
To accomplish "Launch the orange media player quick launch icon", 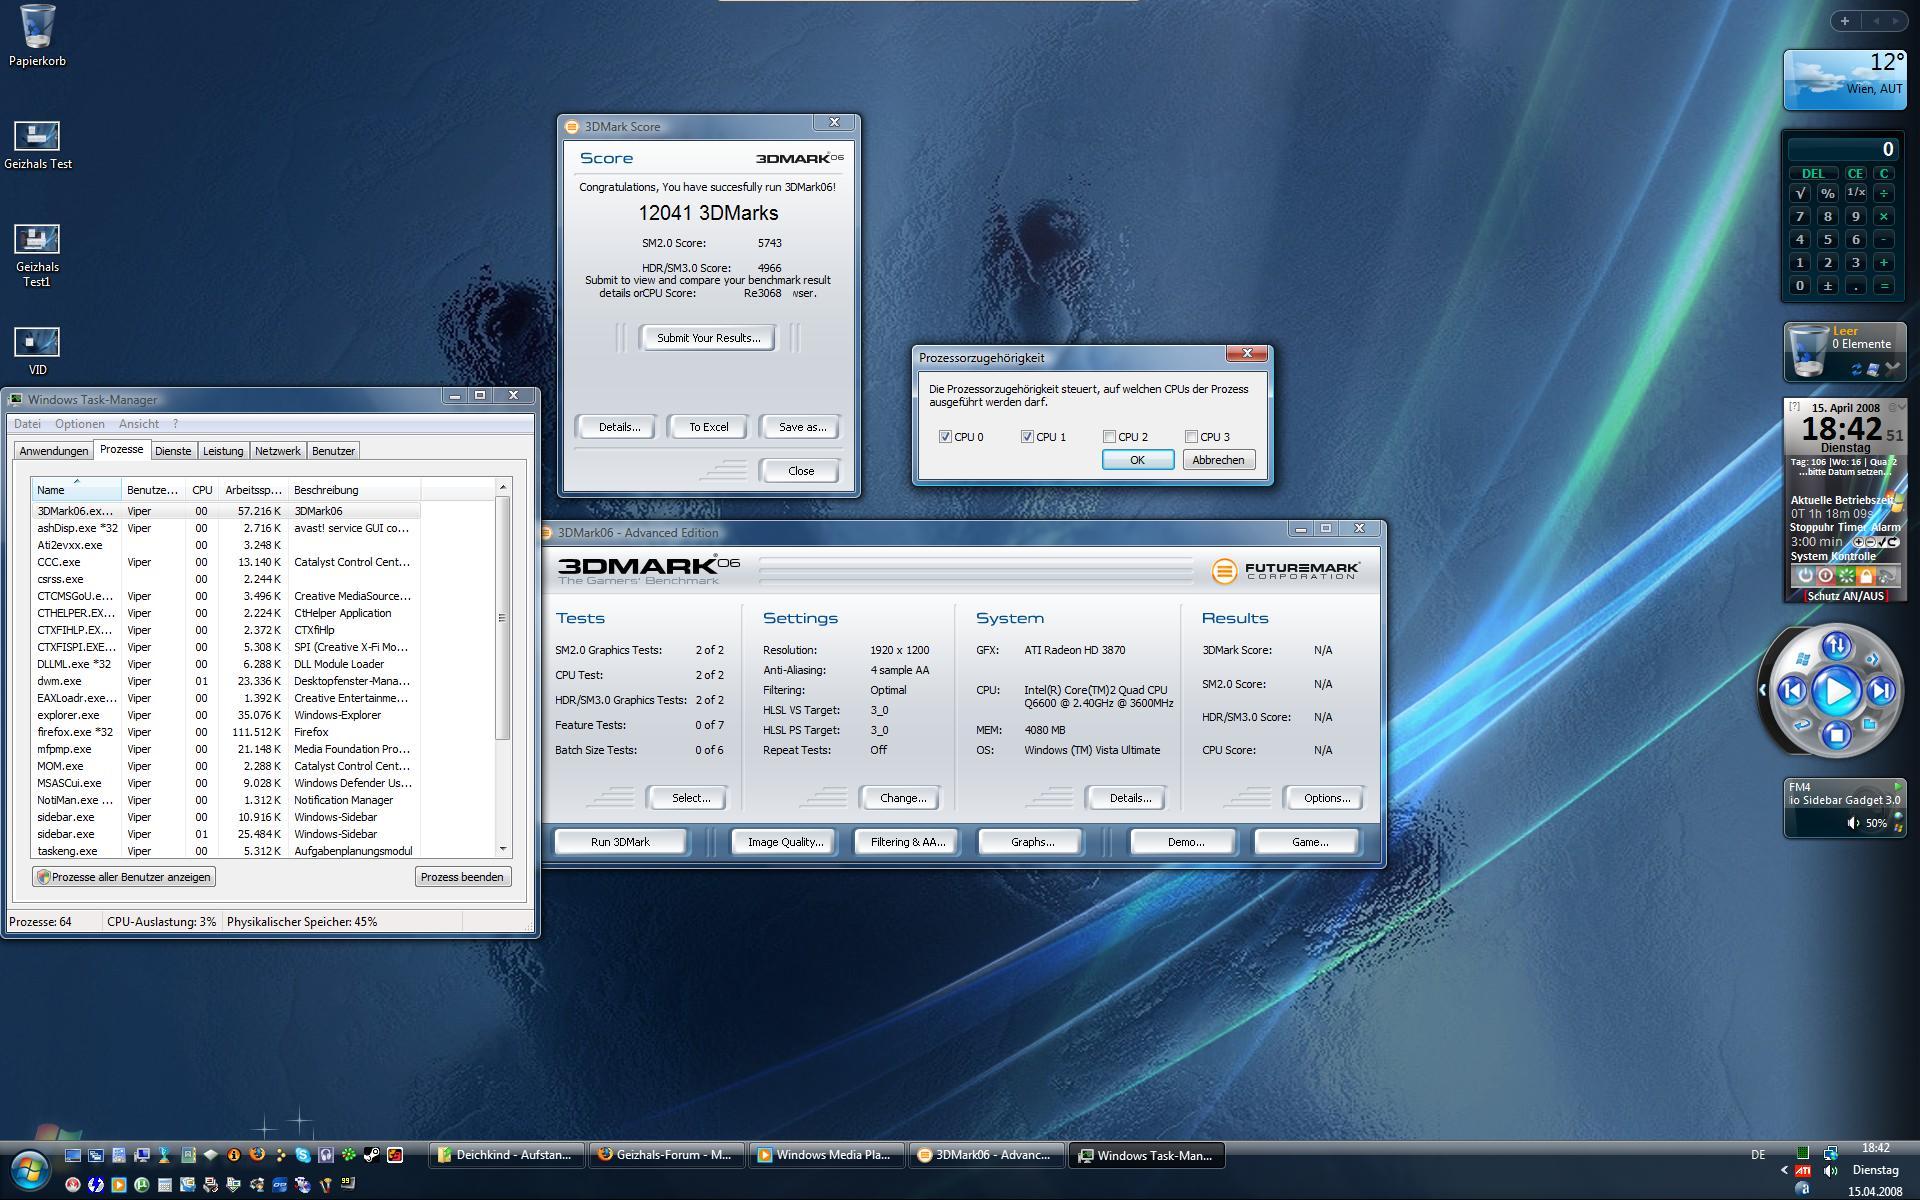I will click(119, 1185).
